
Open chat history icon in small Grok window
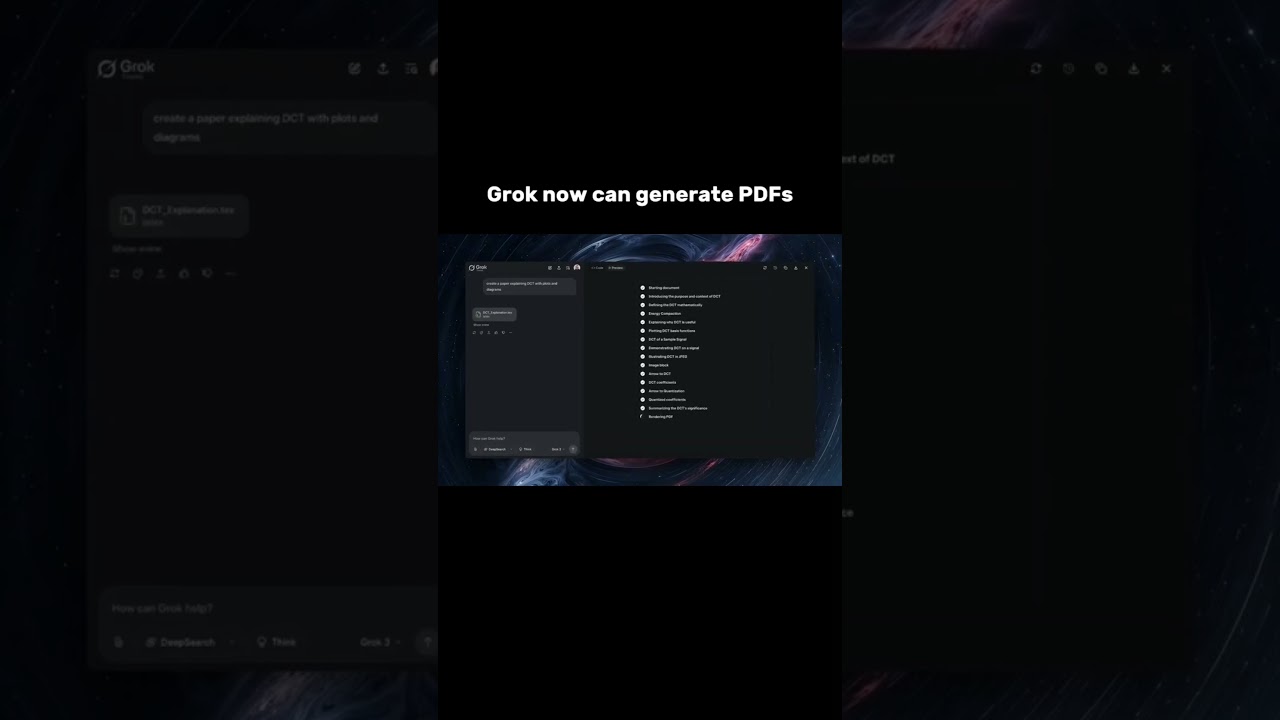pyautogui.click(x=568, y=268)
